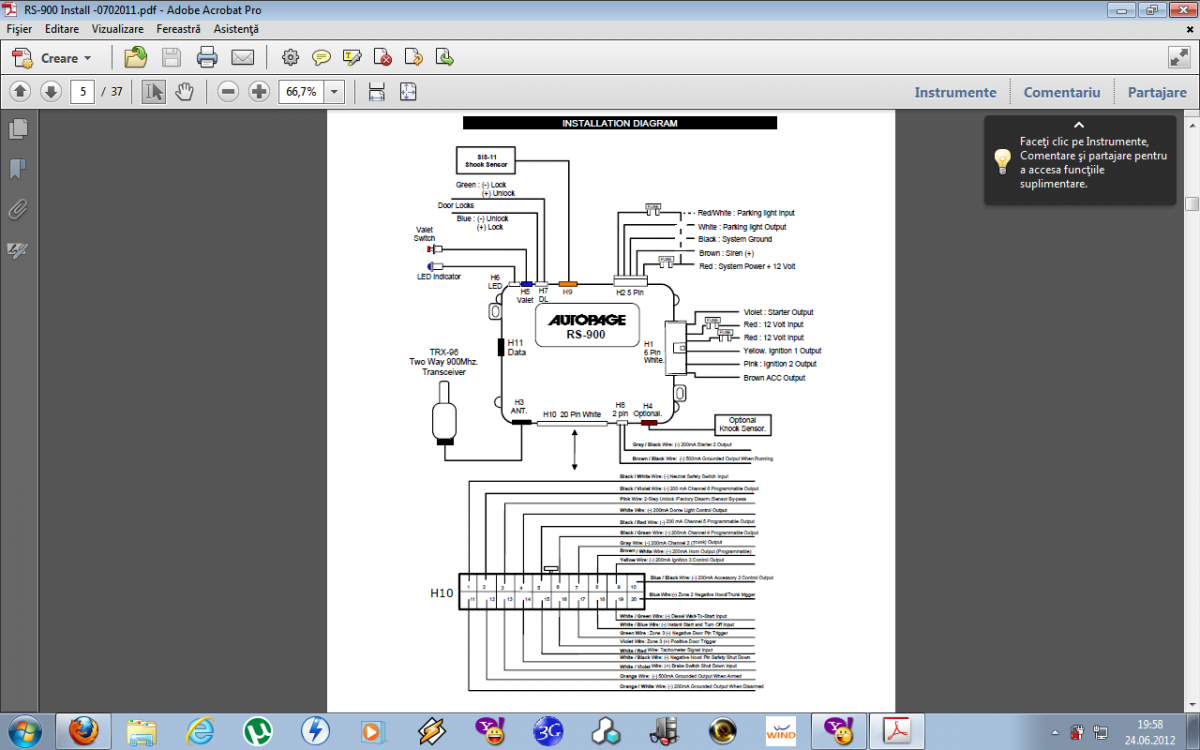Image resolution: width=1200 pixels, height=750 pixels.
Task: Click the RS-900 model label in diagram
Action: [586, 336]
